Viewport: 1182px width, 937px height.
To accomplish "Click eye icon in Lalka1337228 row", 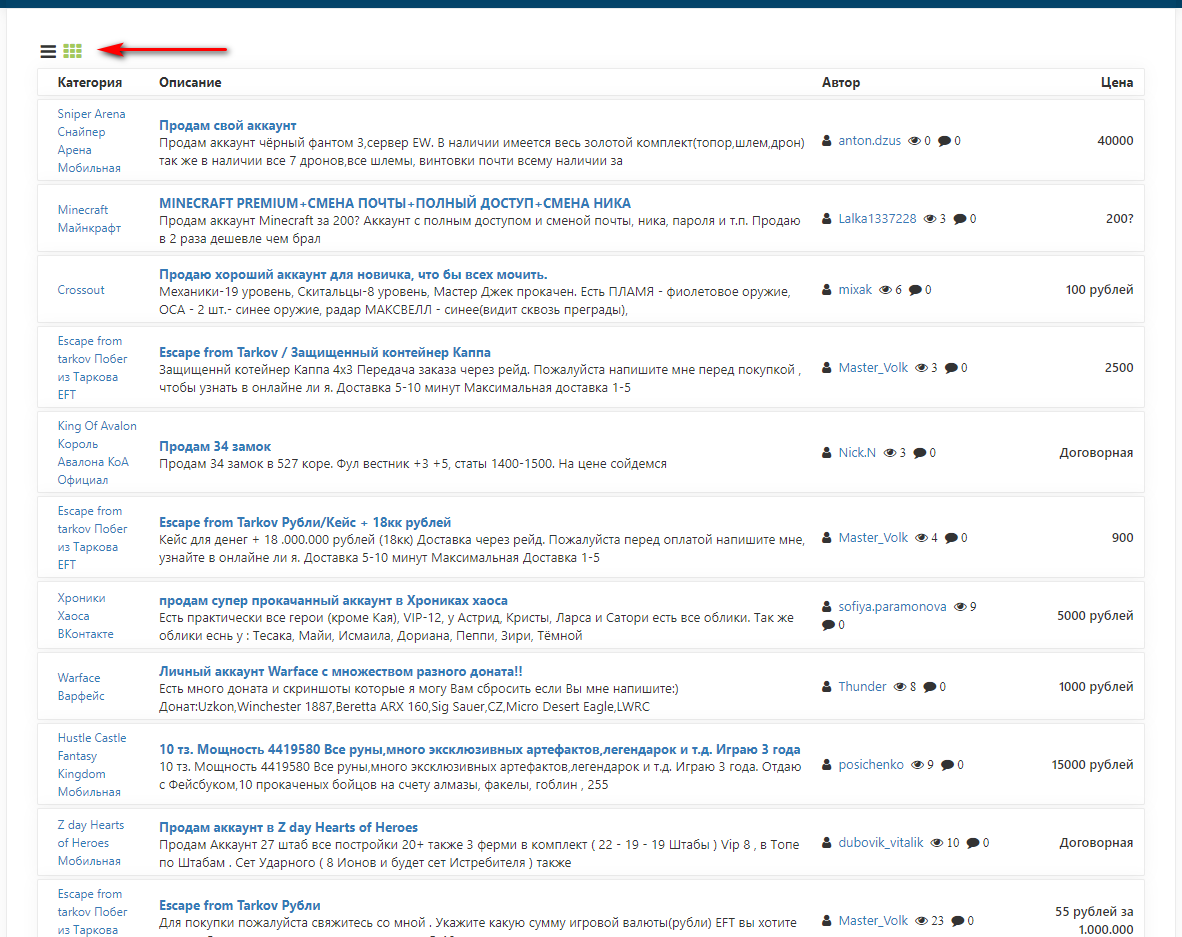I will (930, 219).
